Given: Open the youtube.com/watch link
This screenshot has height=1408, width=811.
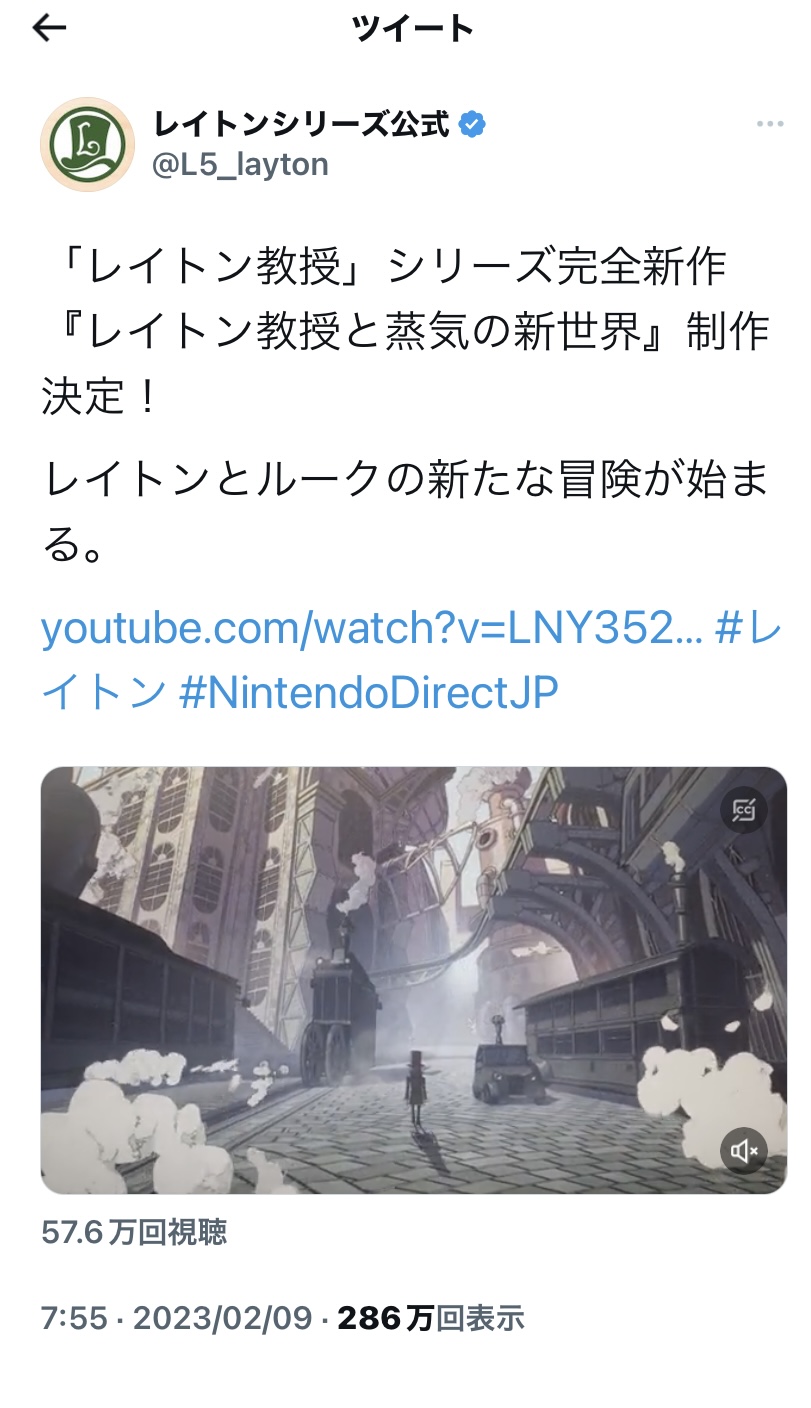Looking at the screenshot, I should [x=373, y=630].
